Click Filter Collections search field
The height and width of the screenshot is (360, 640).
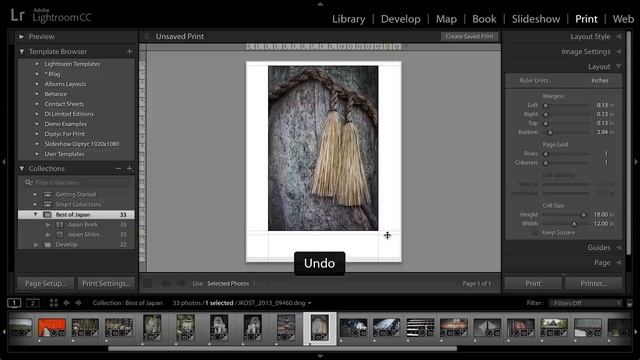pos(78,182)
